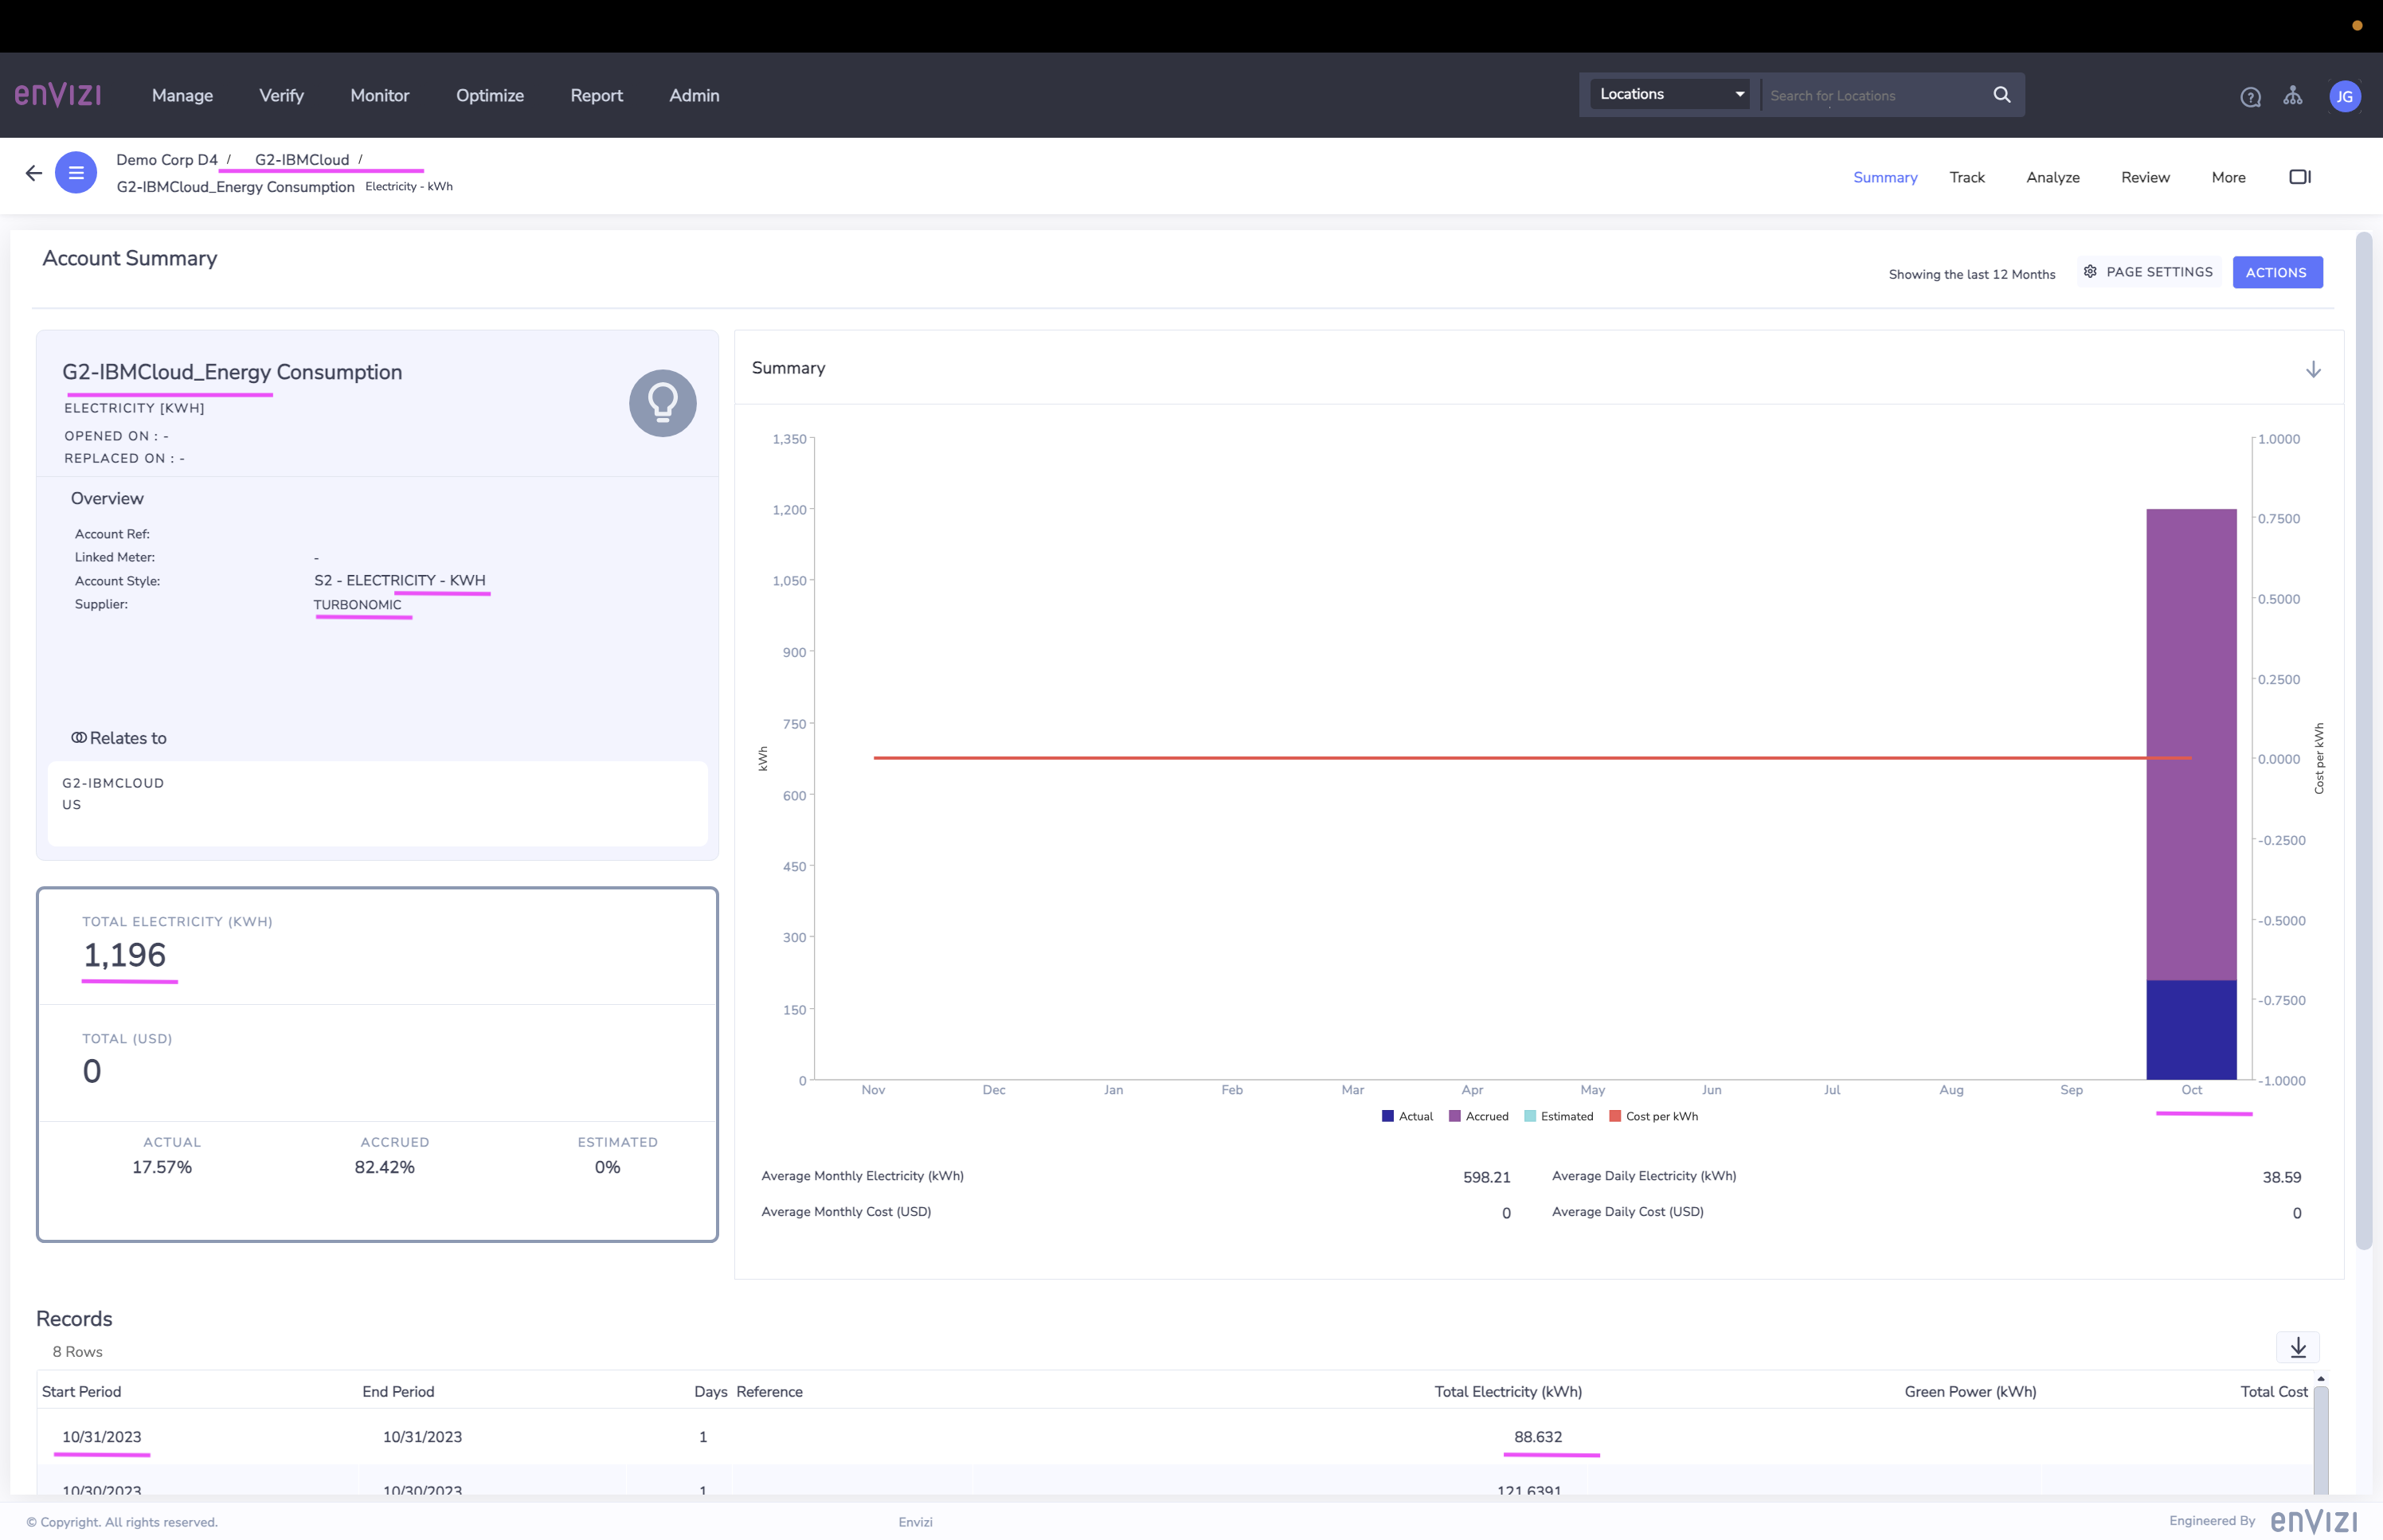The image size is (2383, 1540).
Task: Click the ACTIONS button
Action: pyautogui.click(x=2276, y=272)
